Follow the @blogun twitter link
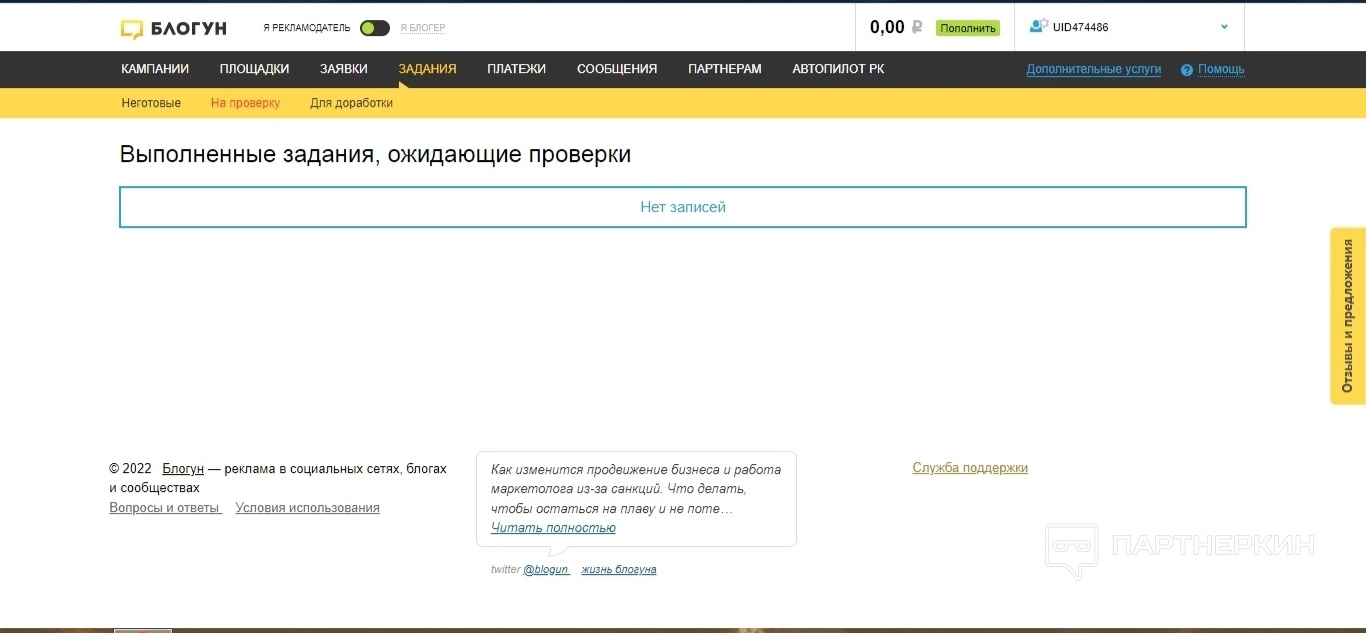The height and width of the screenshot is (633, 1366). pos(546,570)
